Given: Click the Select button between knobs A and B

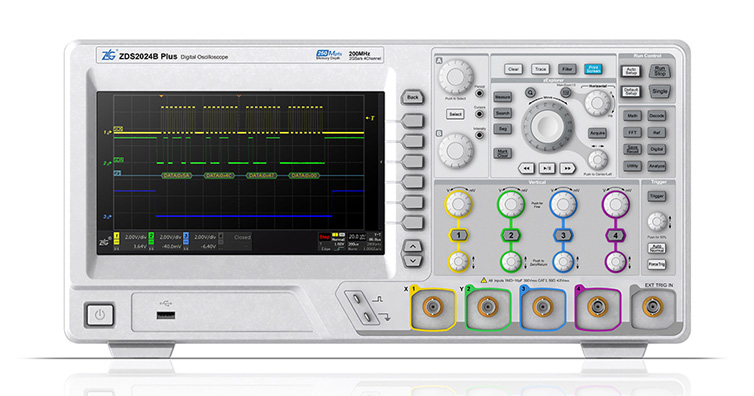Looking at the screenshot, I should pos(455,114).
